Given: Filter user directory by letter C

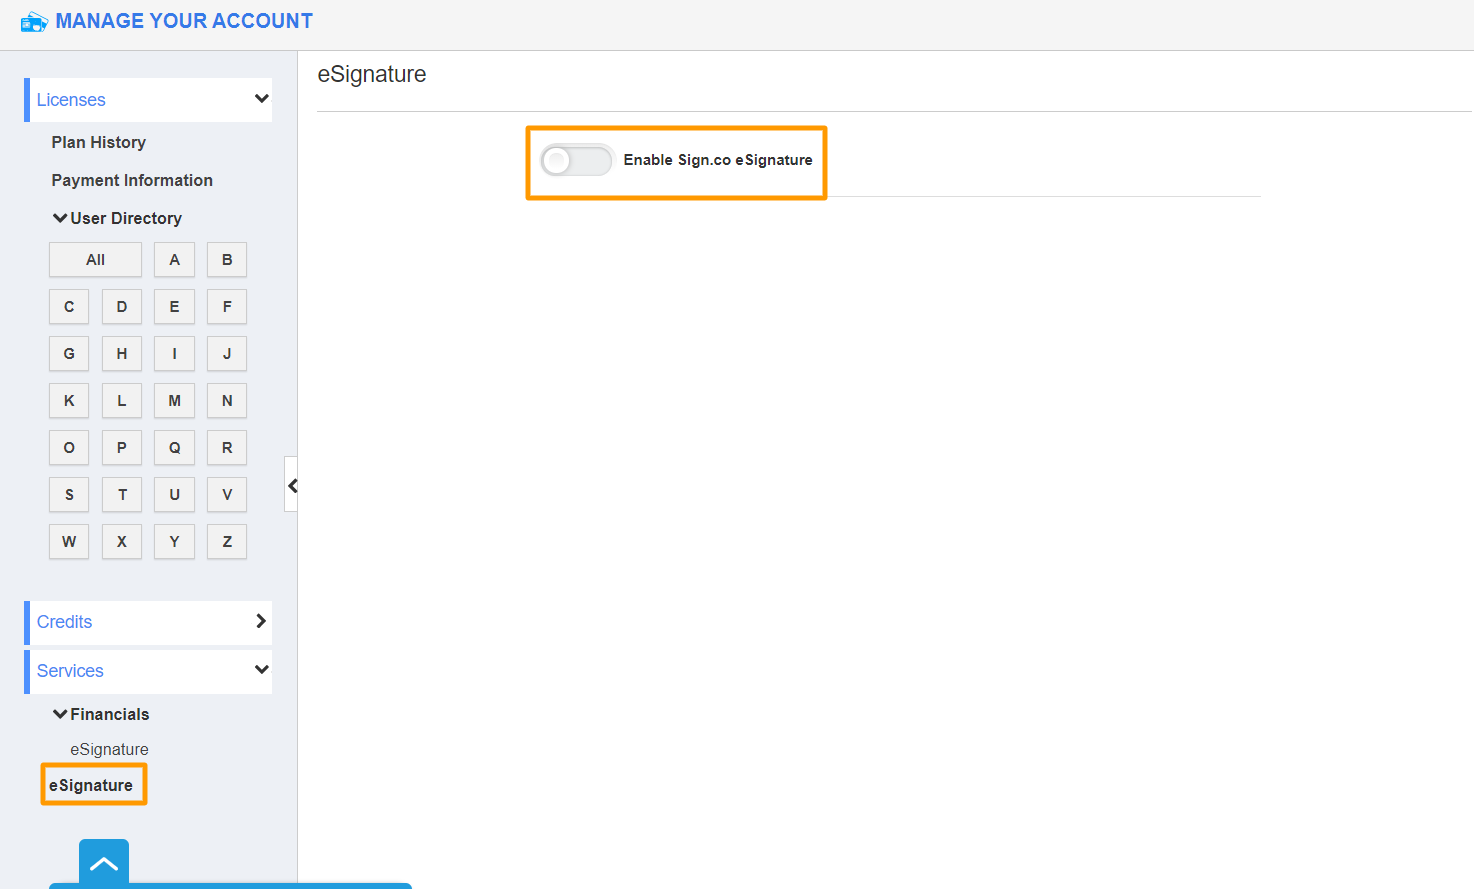Looking at the screenshot, I should coord(69,307).
